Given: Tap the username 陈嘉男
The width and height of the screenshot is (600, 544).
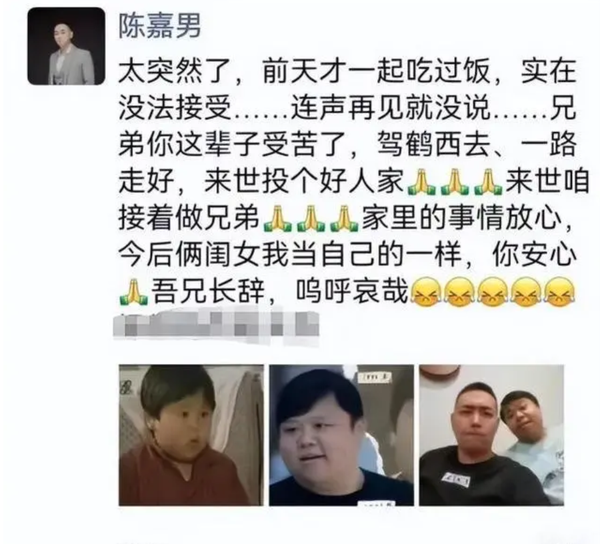Looking at the screenshot, I should [x=160, y=26].
